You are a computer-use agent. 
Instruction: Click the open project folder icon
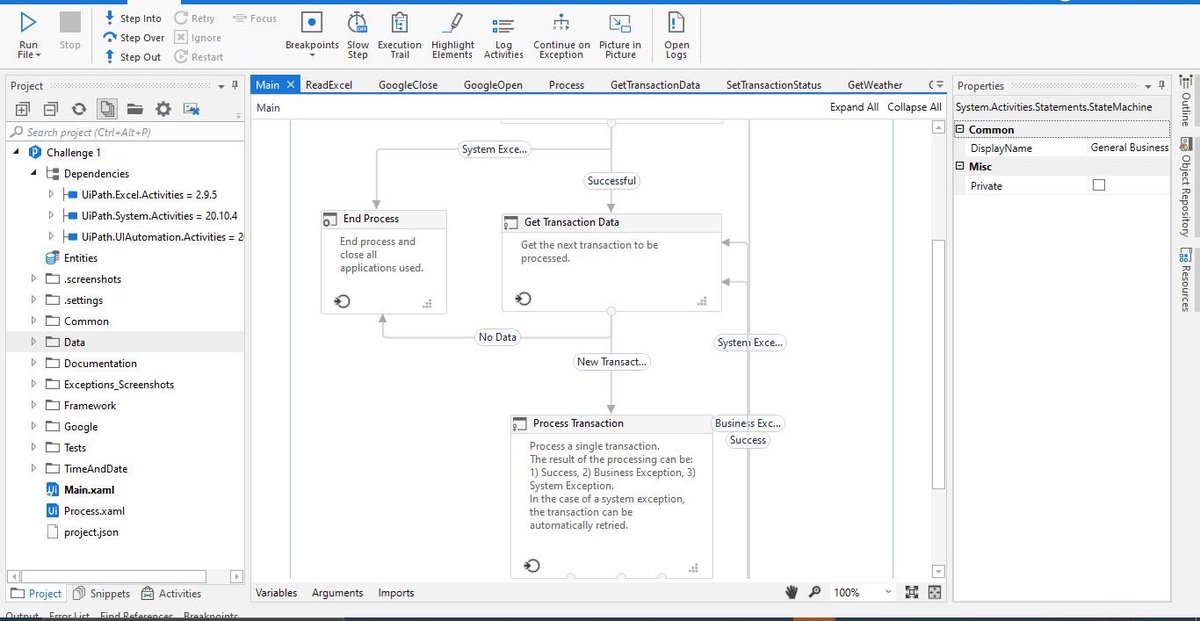click(x=135, y=109)
